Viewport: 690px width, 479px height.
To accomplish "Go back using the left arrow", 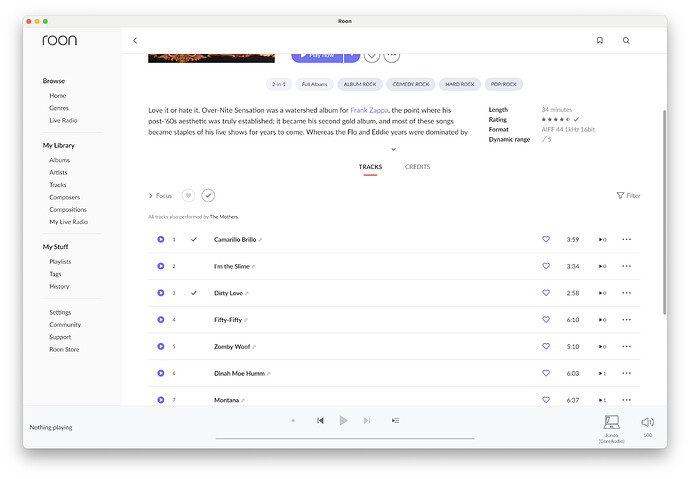I will click(135, 41).
